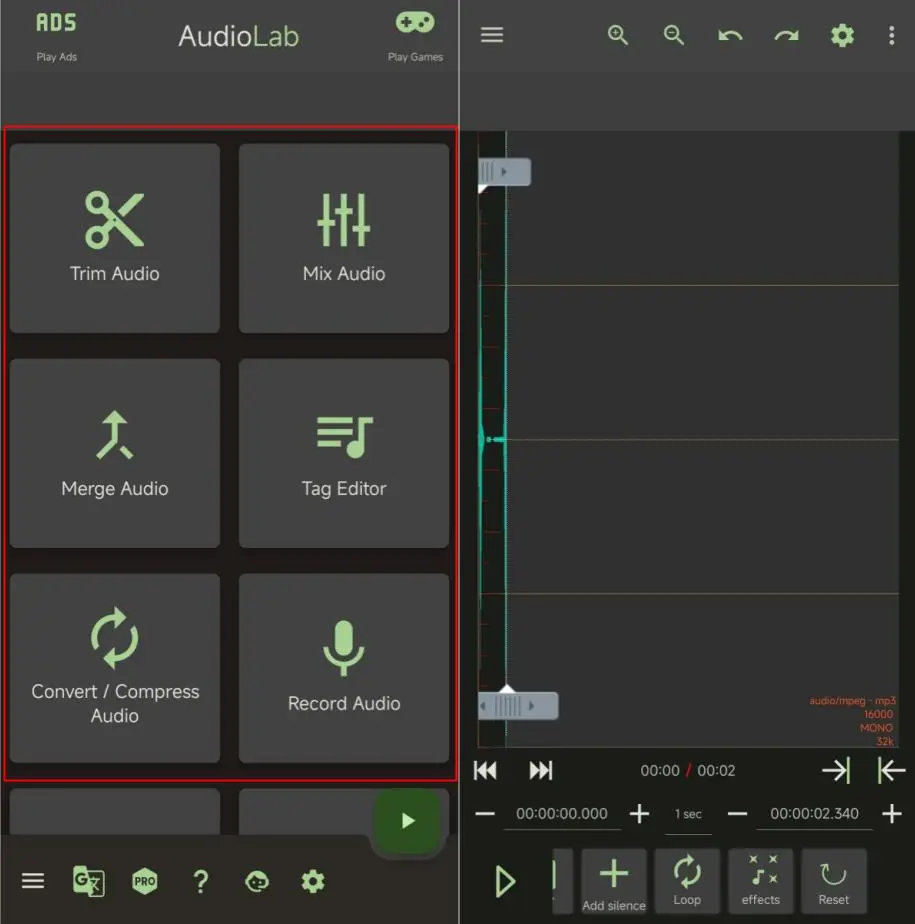Jump playhead to the end marker

click(836, 770)
